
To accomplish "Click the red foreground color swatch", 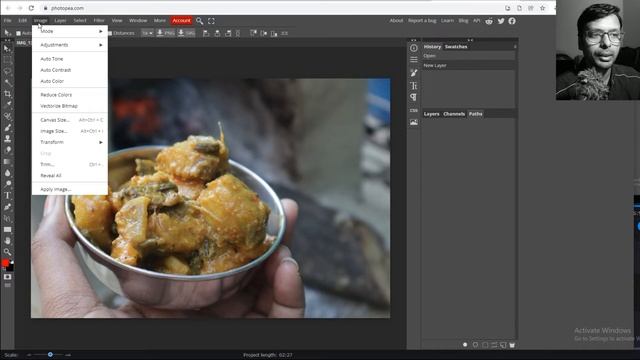I will 5,263.
